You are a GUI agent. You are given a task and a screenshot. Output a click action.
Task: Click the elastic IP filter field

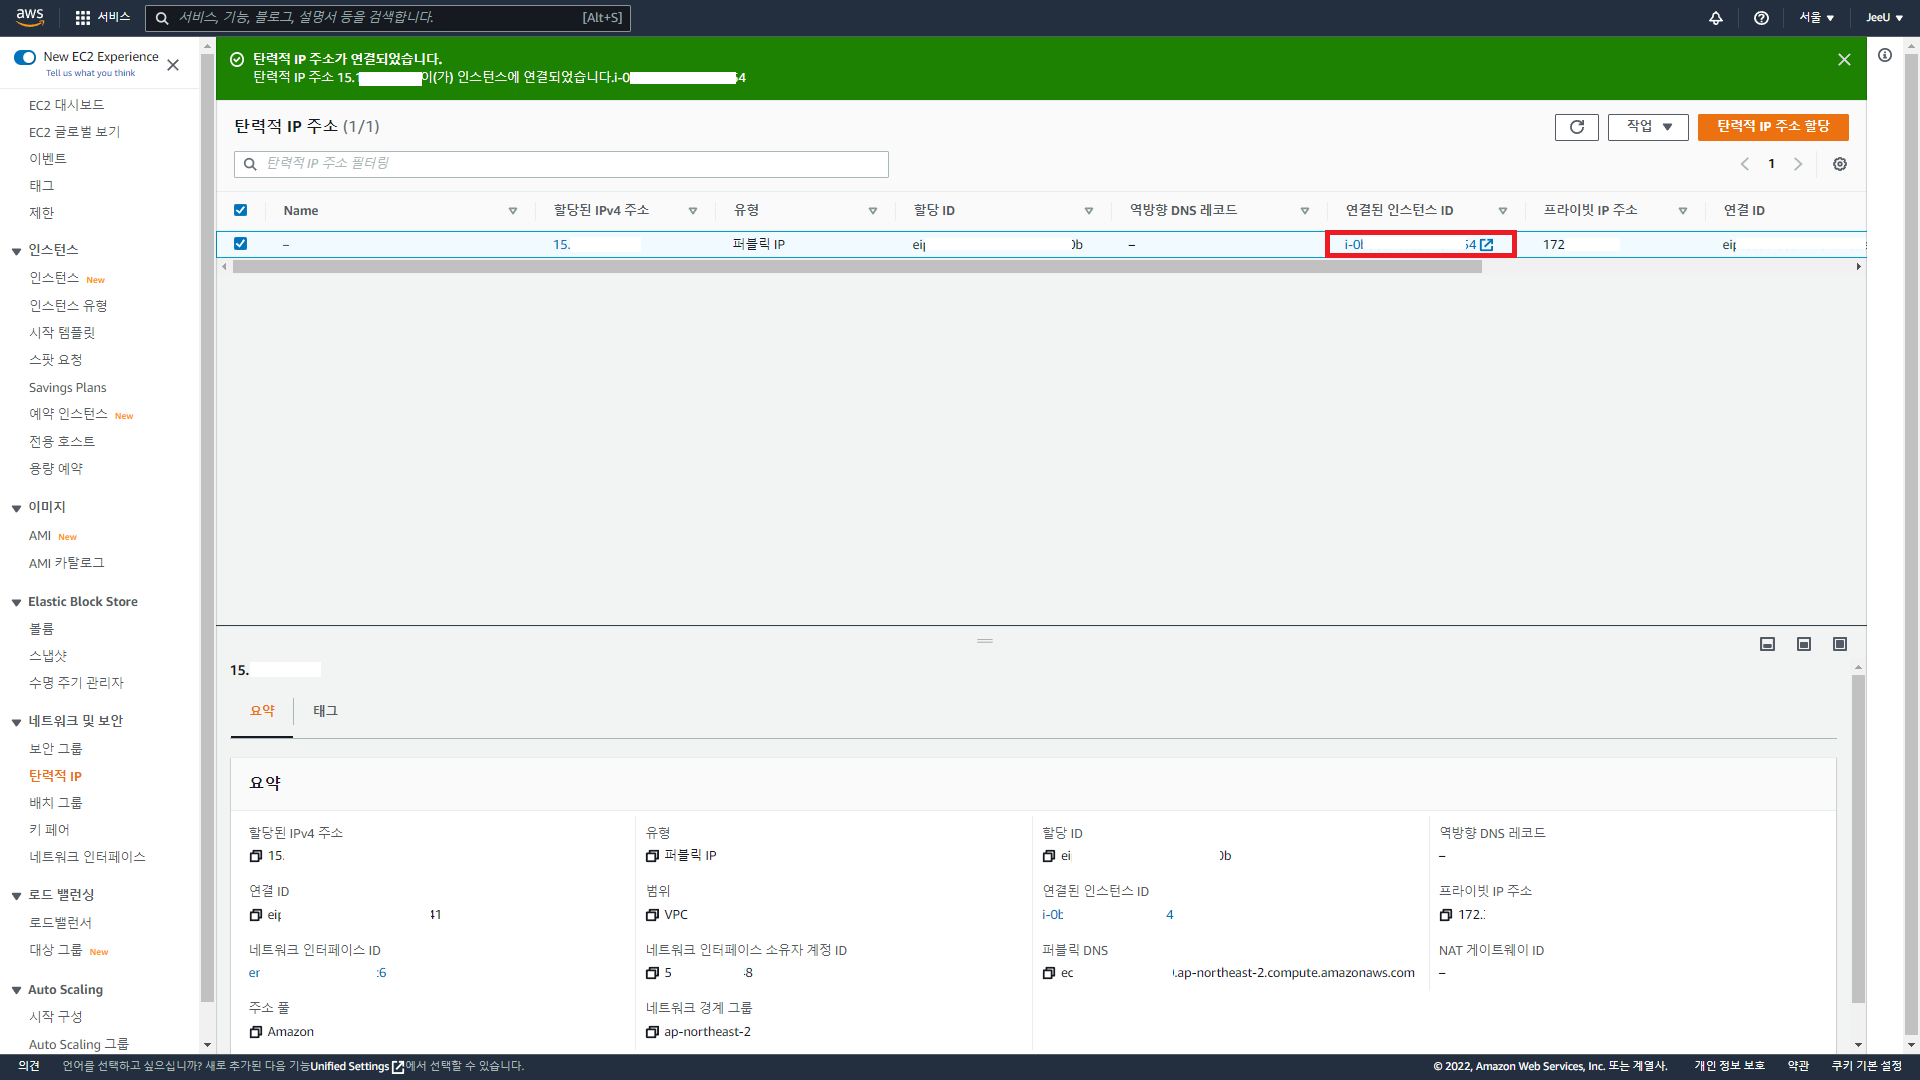pyautogui.click(x=560, y=164)
